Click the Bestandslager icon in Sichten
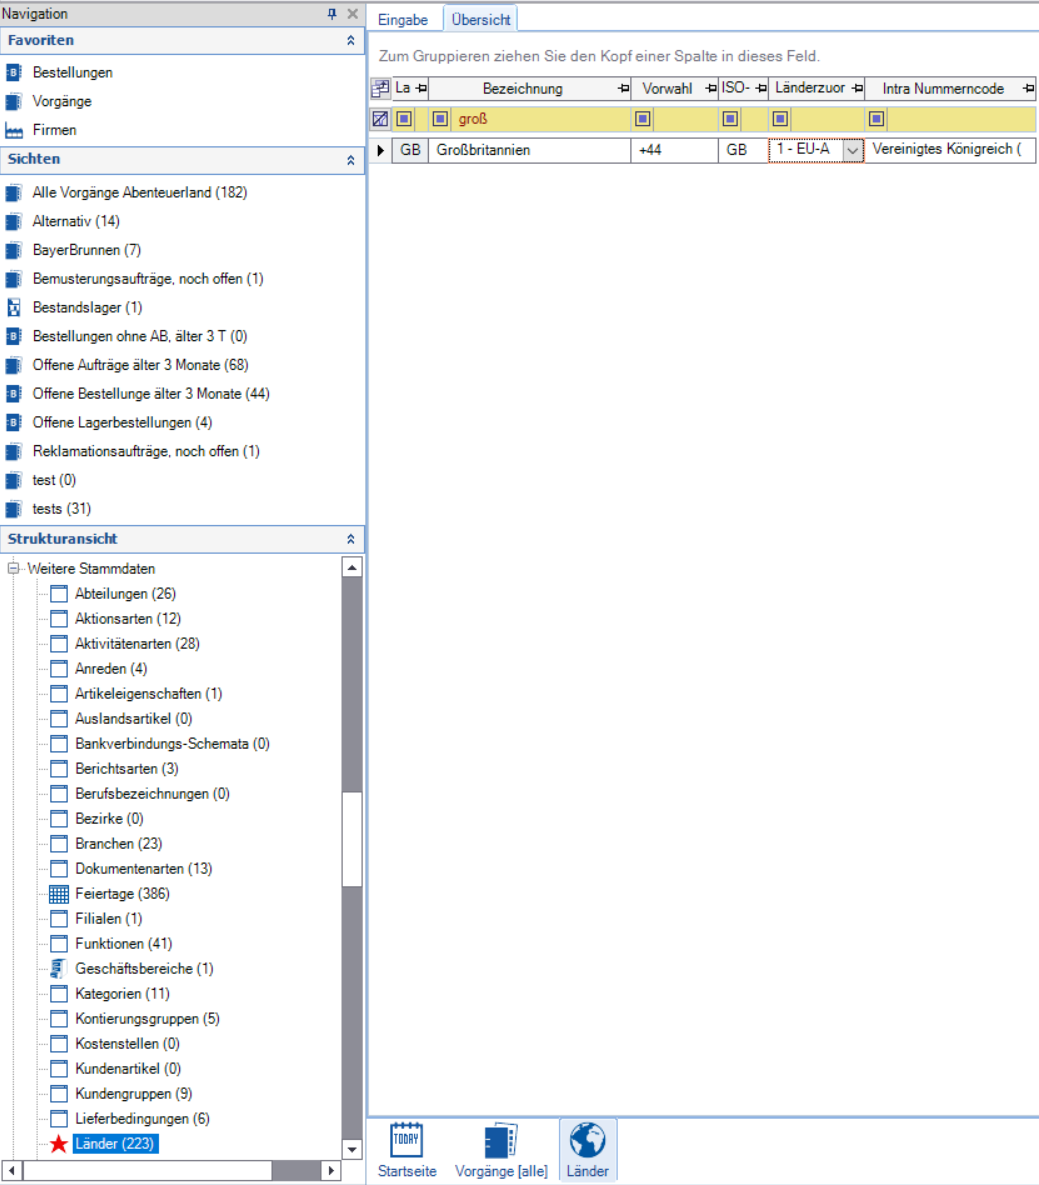1039x1185 pixels. (14, 308)
